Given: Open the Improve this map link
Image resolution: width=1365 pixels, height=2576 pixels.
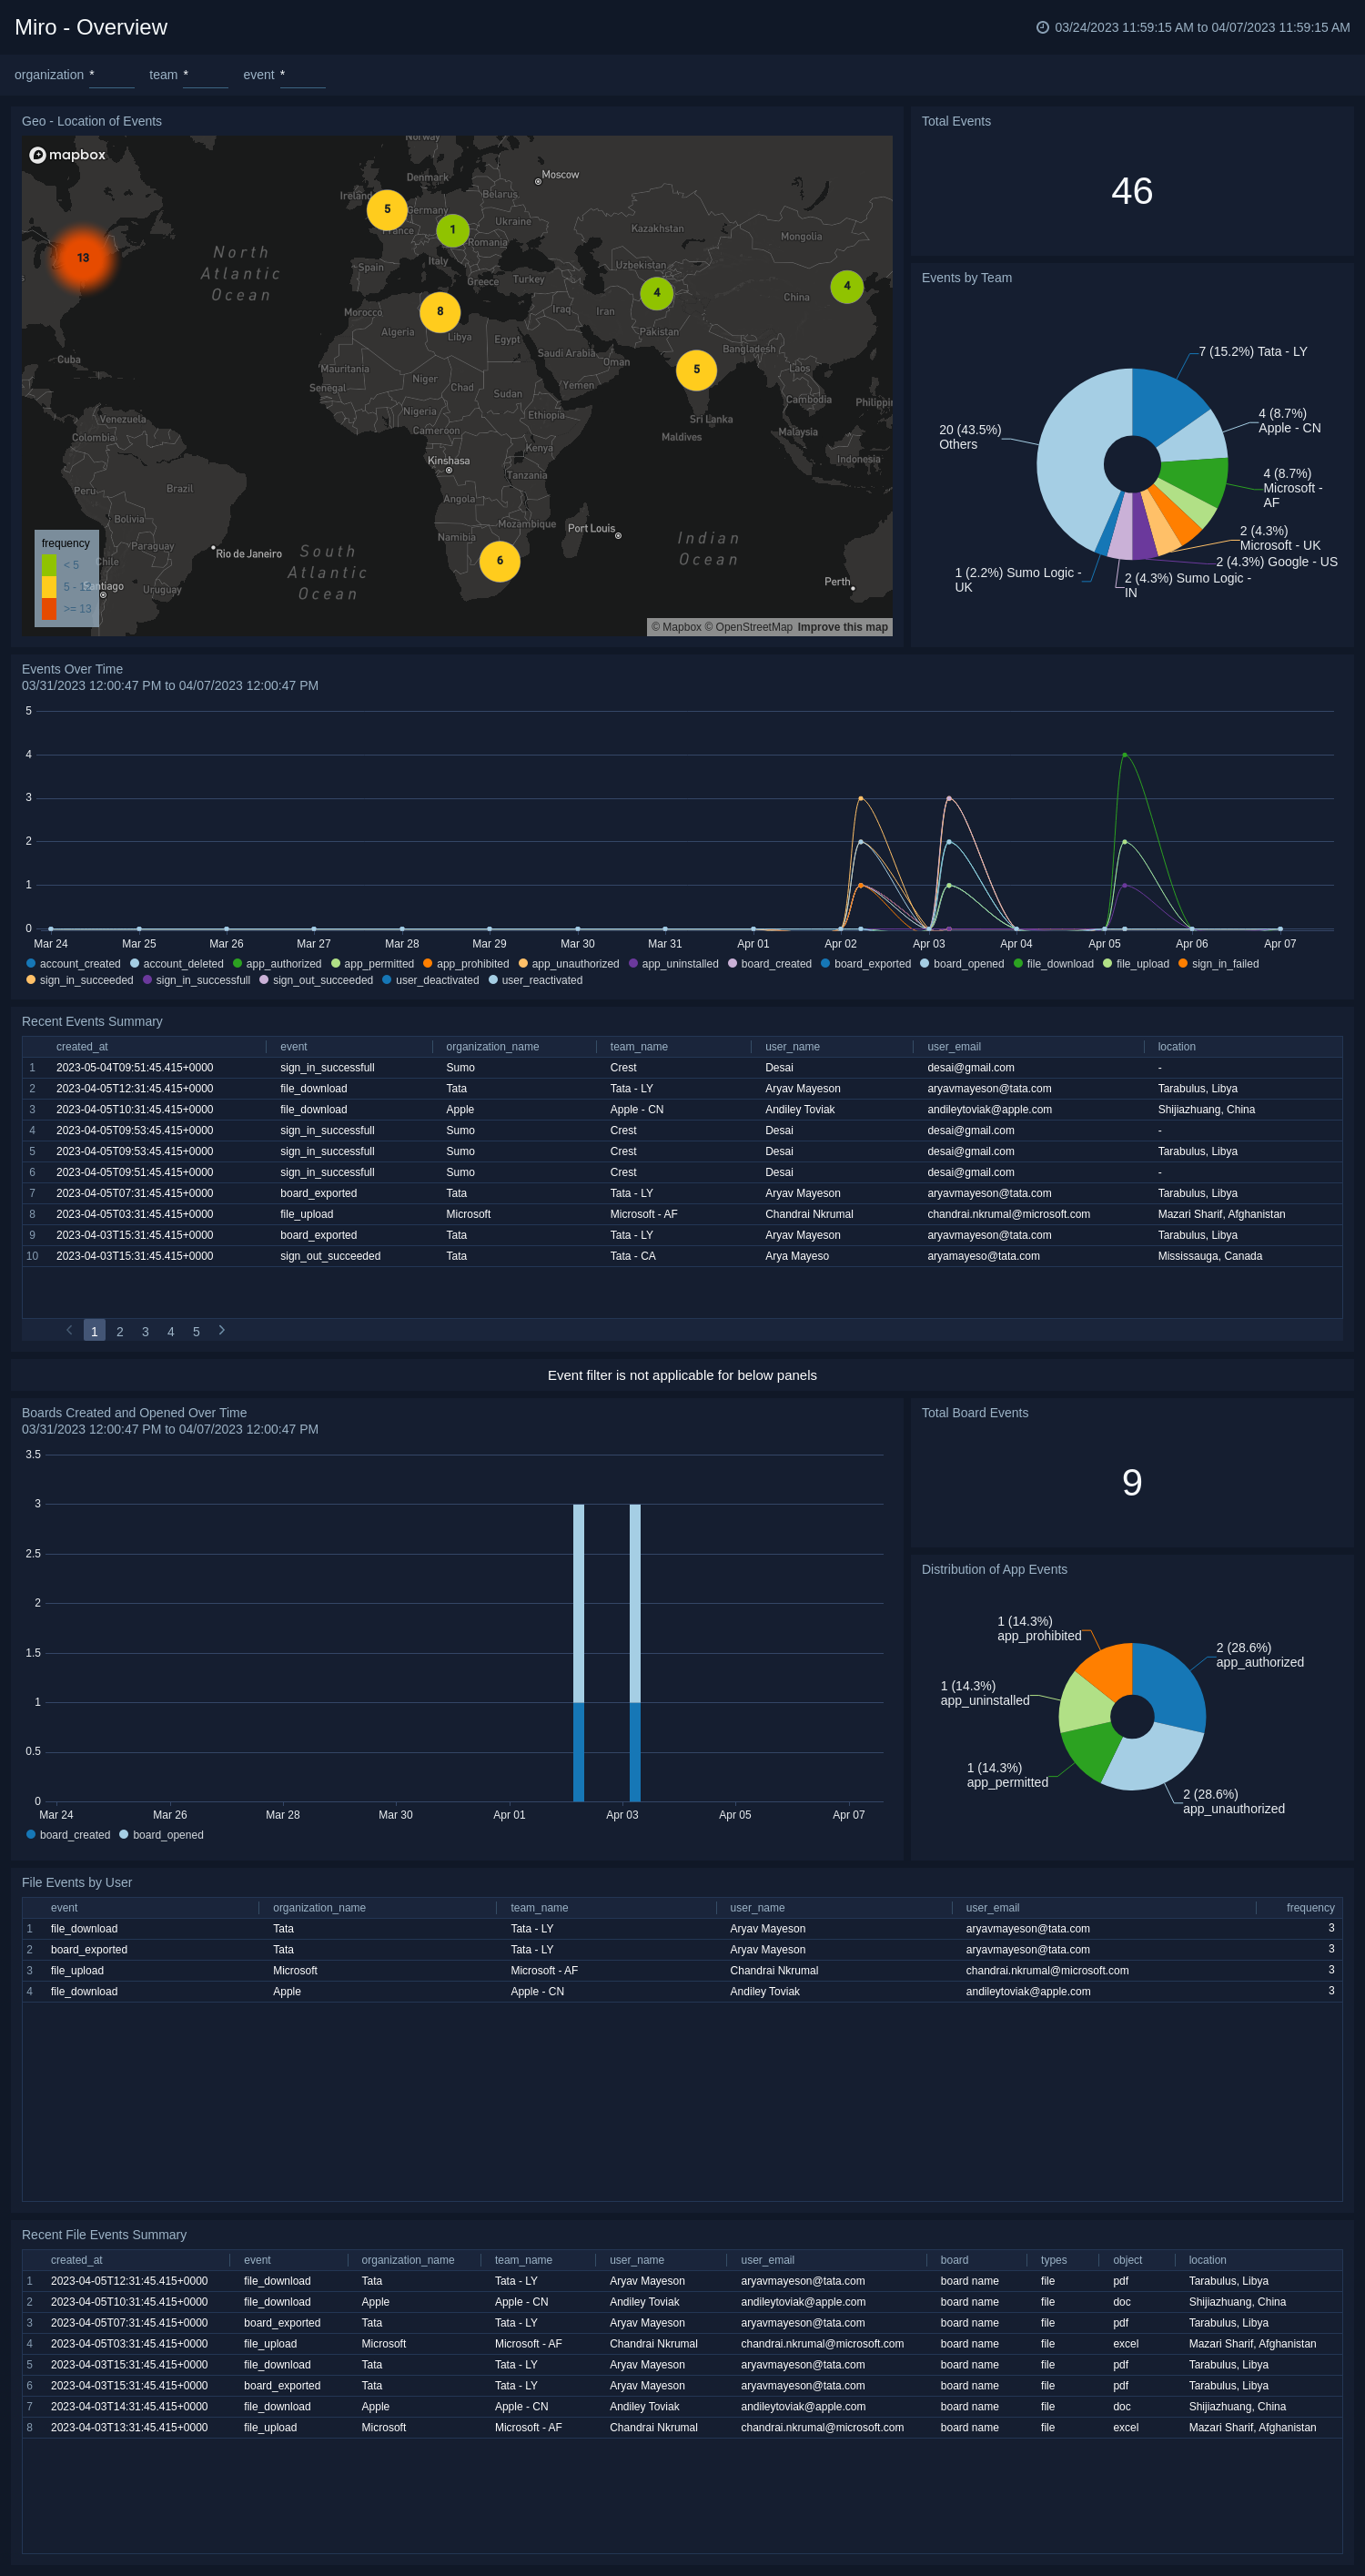Looking at the screenshot, I should pyautogui.click(x=842, y=627).
